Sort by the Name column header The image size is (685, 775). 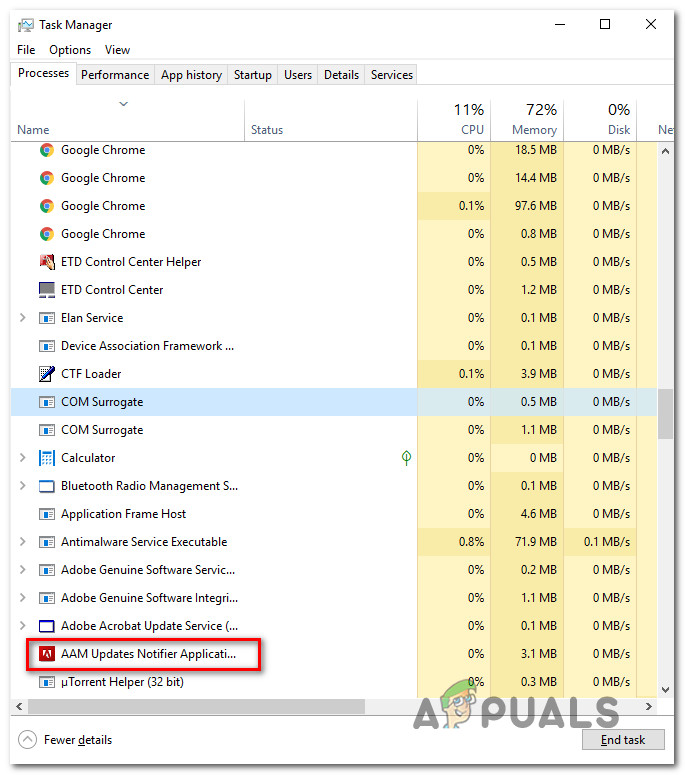[x=128, y=120]
